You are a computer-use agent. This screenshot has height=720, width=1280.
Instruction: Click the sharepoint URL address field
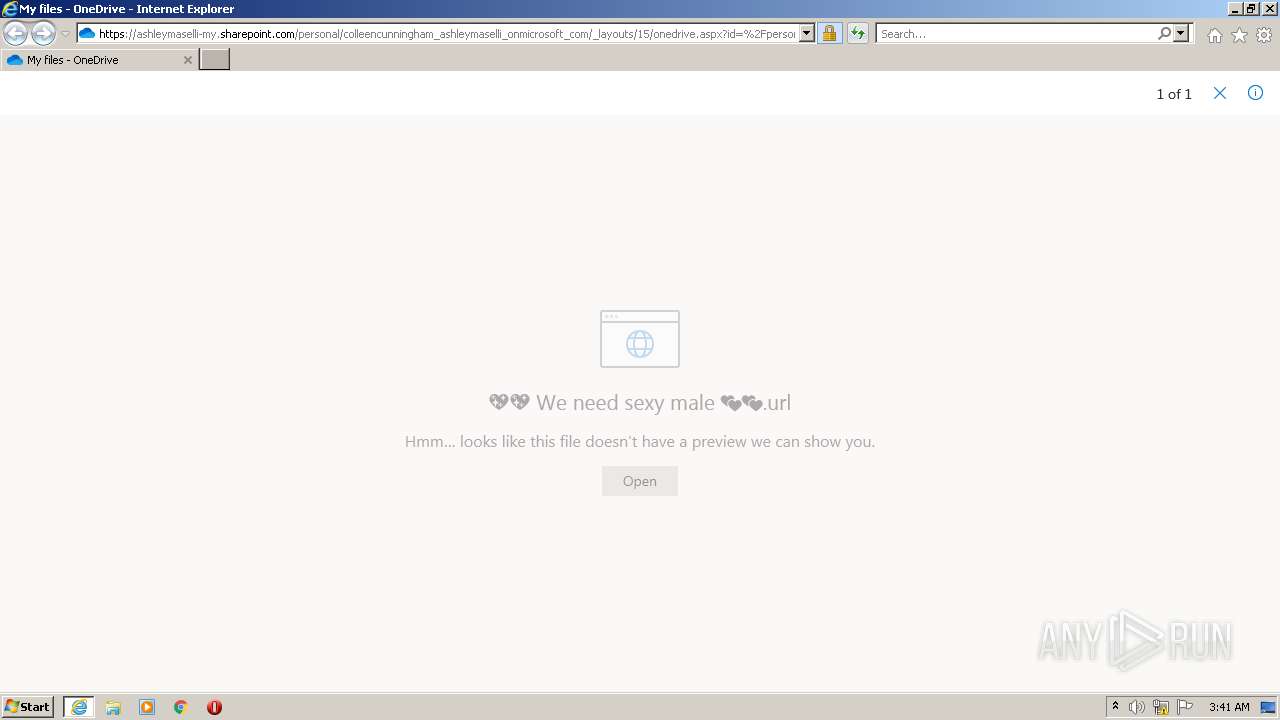click(x=447, y=33)
